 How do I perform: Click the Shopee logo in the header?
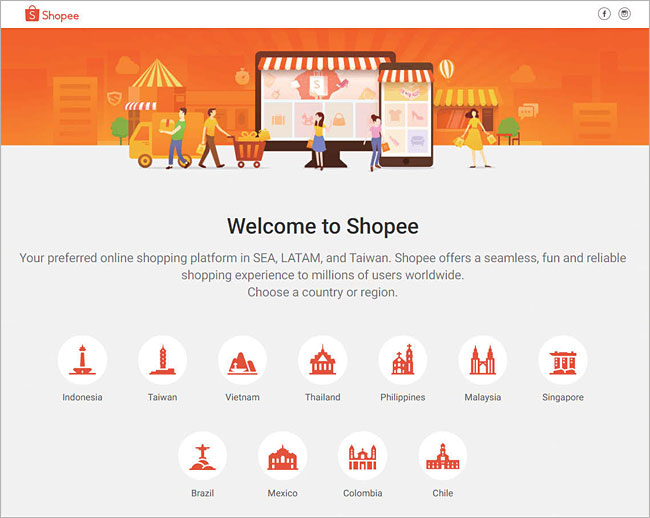(x=52, y=15)
